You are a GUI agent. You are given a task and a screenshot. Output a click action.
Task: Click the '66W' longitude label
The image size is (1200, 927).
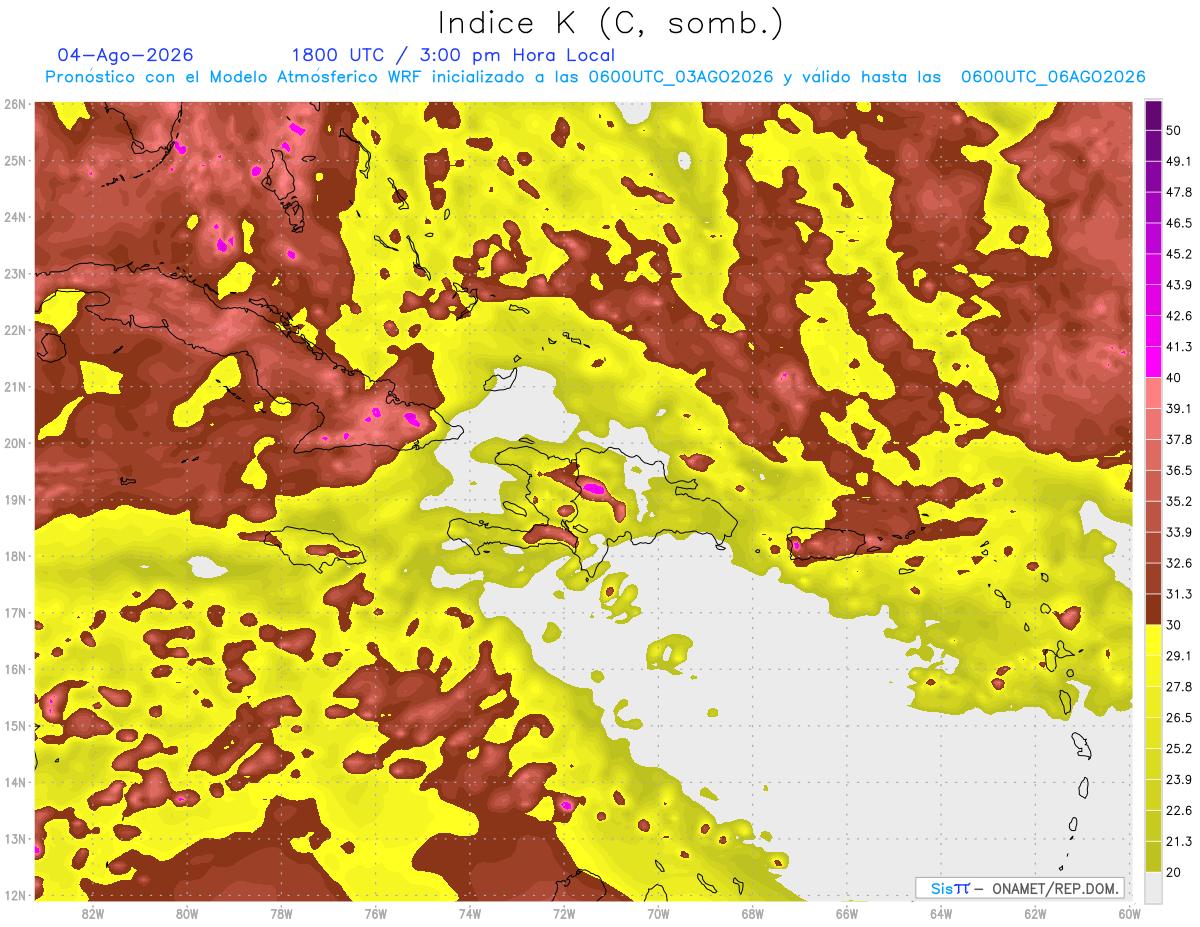[847, 913]
